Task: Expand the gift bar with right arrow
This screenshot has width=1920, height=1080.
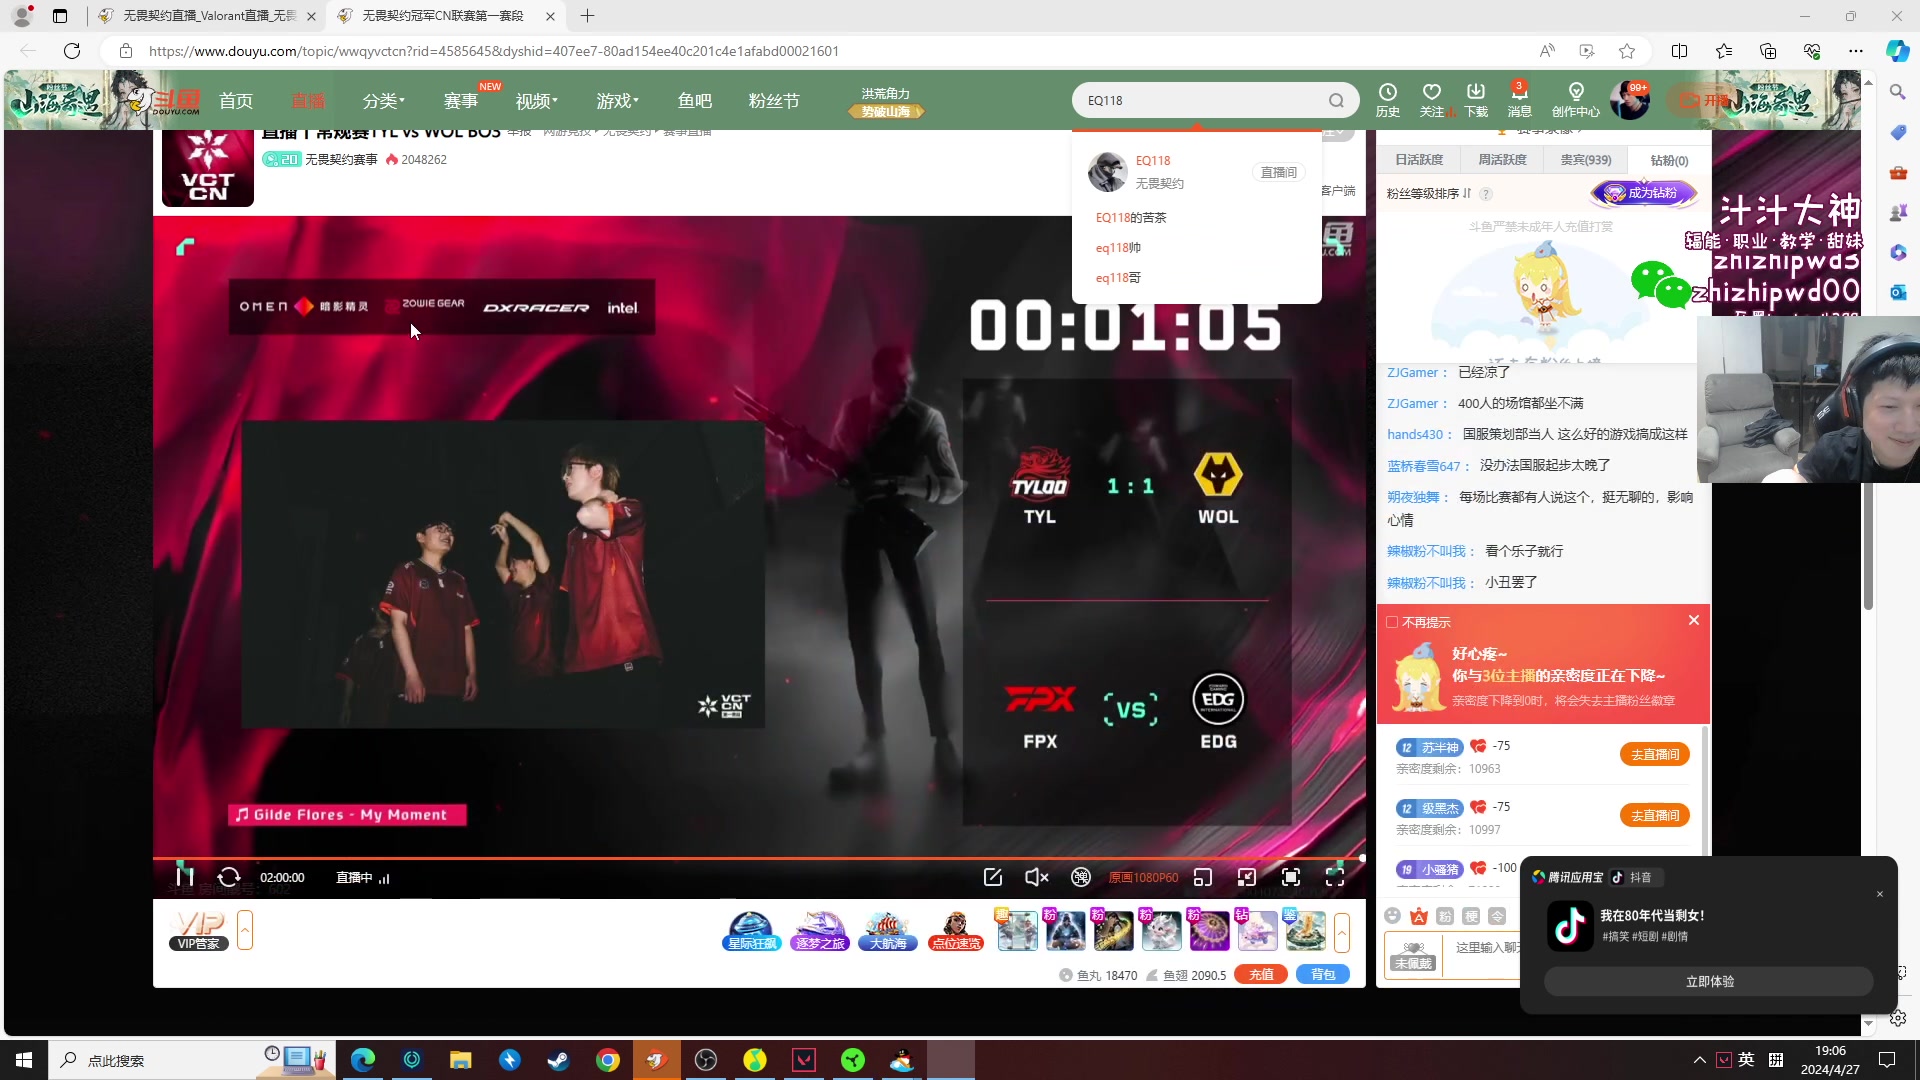Action: click(1342, 931)
